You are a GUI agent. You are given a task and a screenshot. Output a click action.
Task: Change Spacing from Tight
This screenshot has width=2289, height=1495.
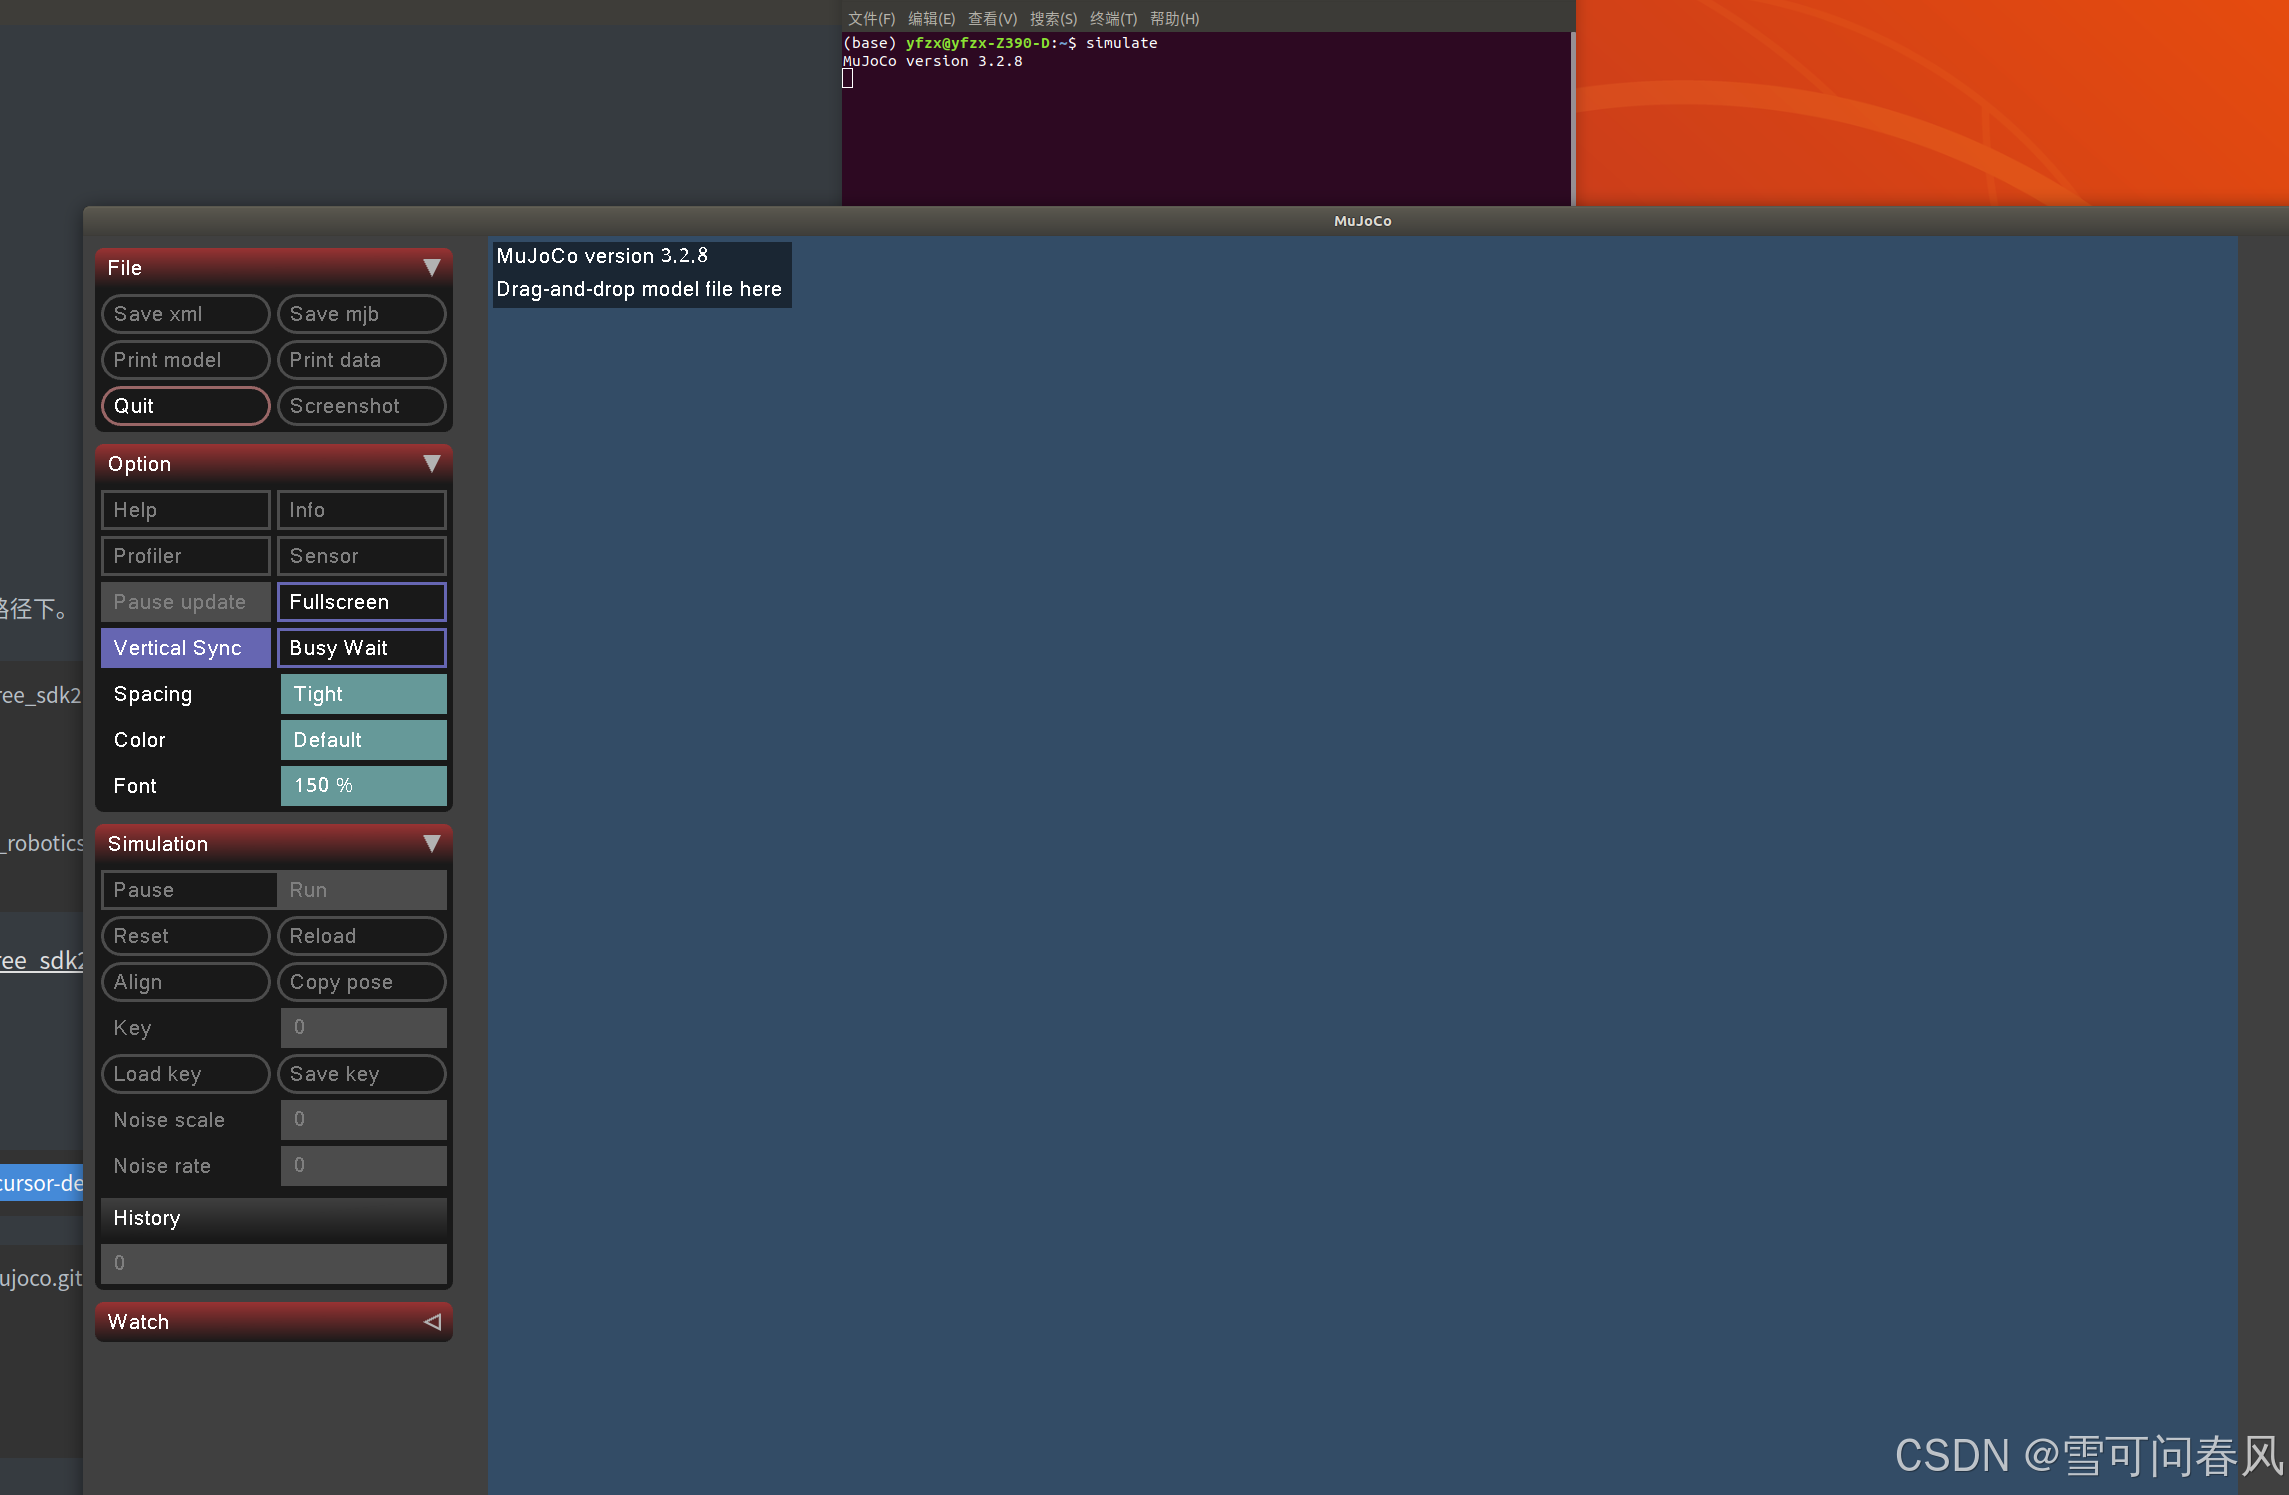click(363, 694)
